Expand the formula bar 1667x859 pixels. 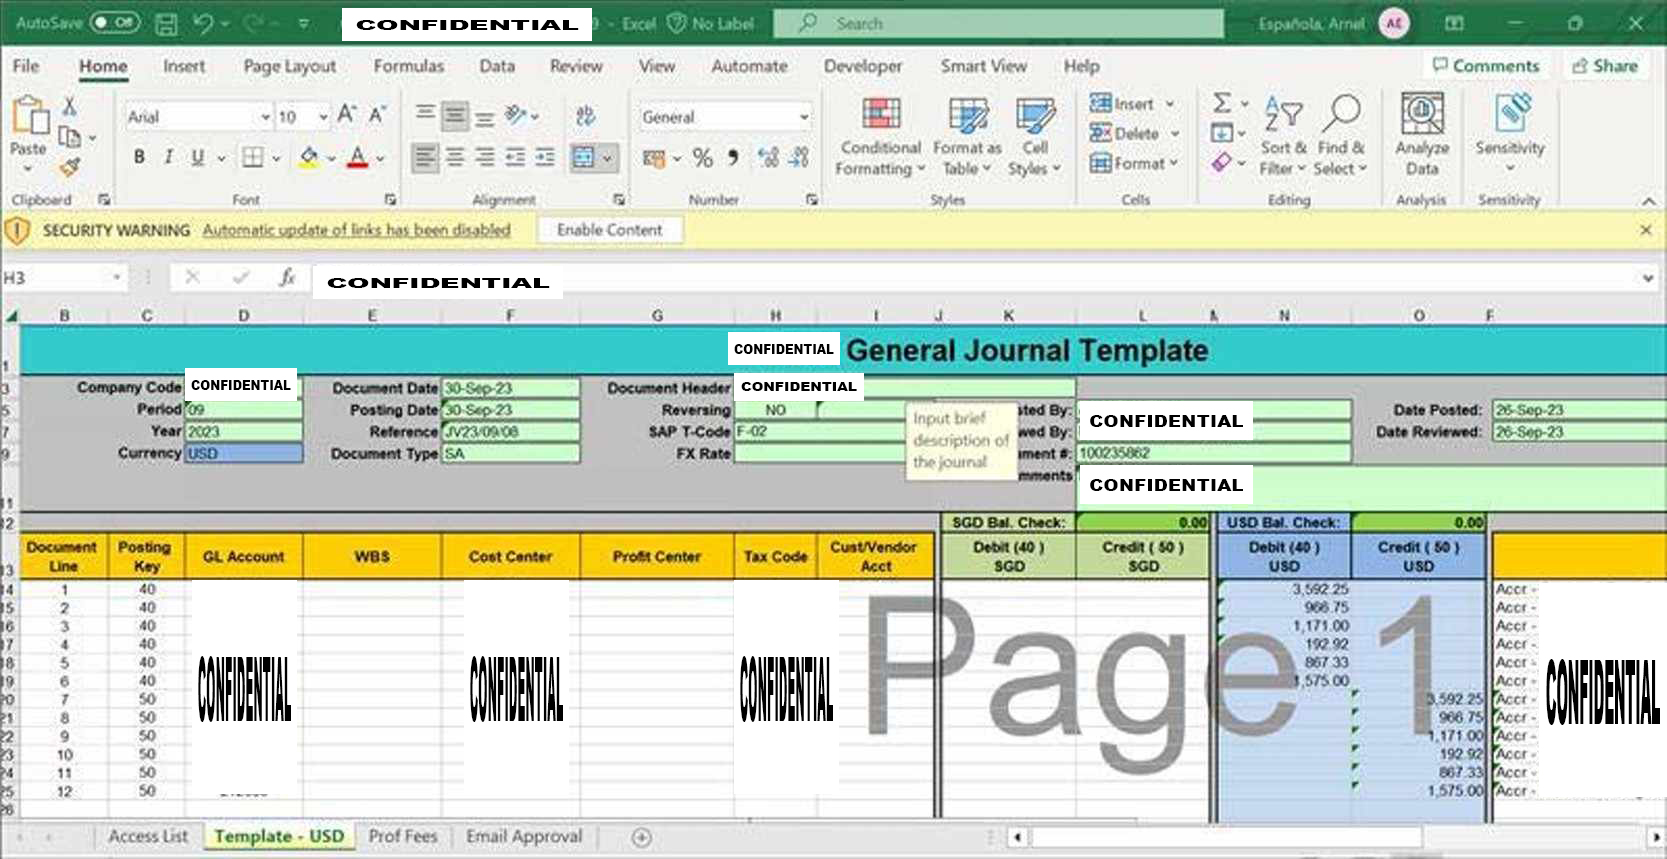pos(1647,278)
